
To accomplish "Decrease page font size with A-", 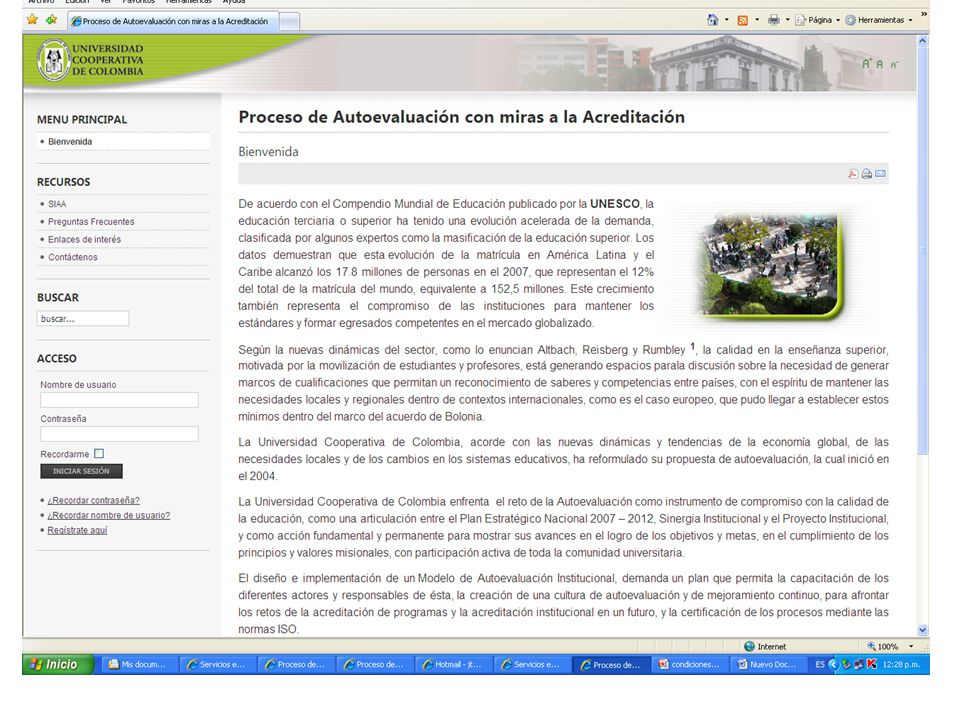I will tap(894, 64).
